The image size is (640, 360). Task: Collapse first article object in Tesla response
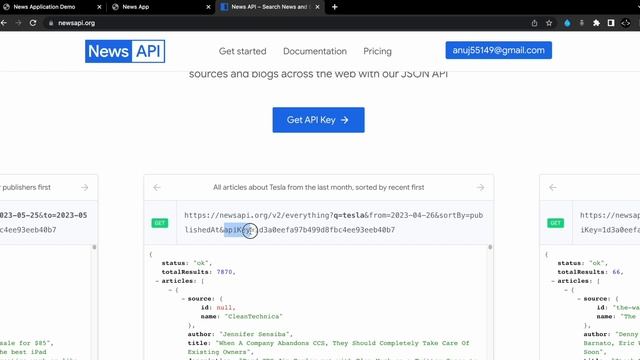(x=170, y=290)
